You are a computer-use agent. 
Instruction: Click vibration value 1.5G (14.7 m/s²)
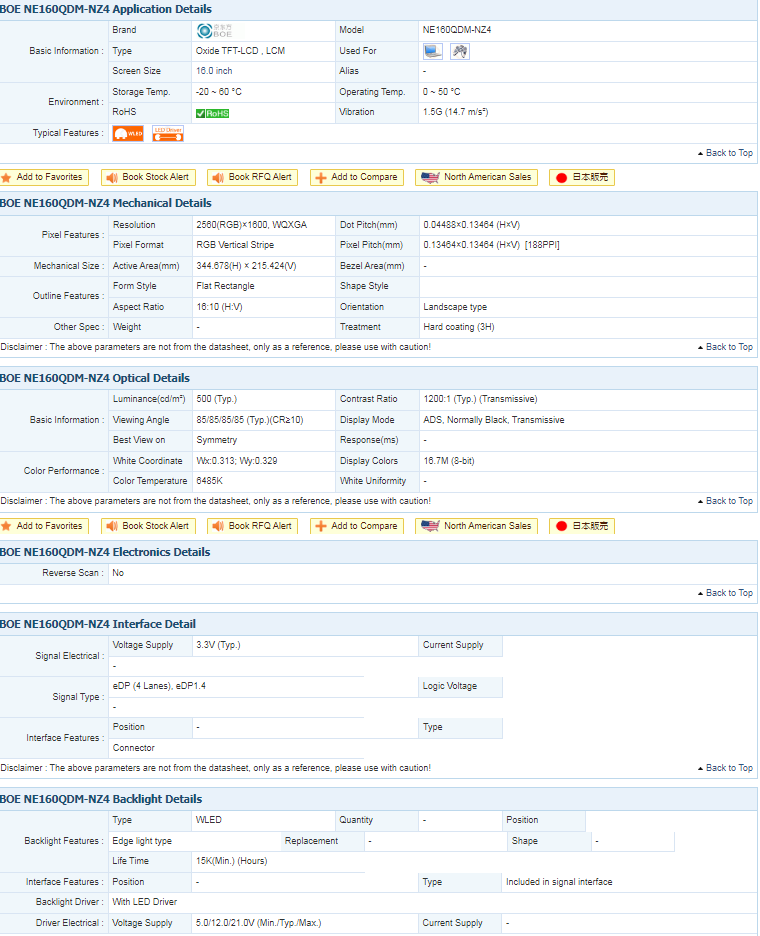(456, 112)
